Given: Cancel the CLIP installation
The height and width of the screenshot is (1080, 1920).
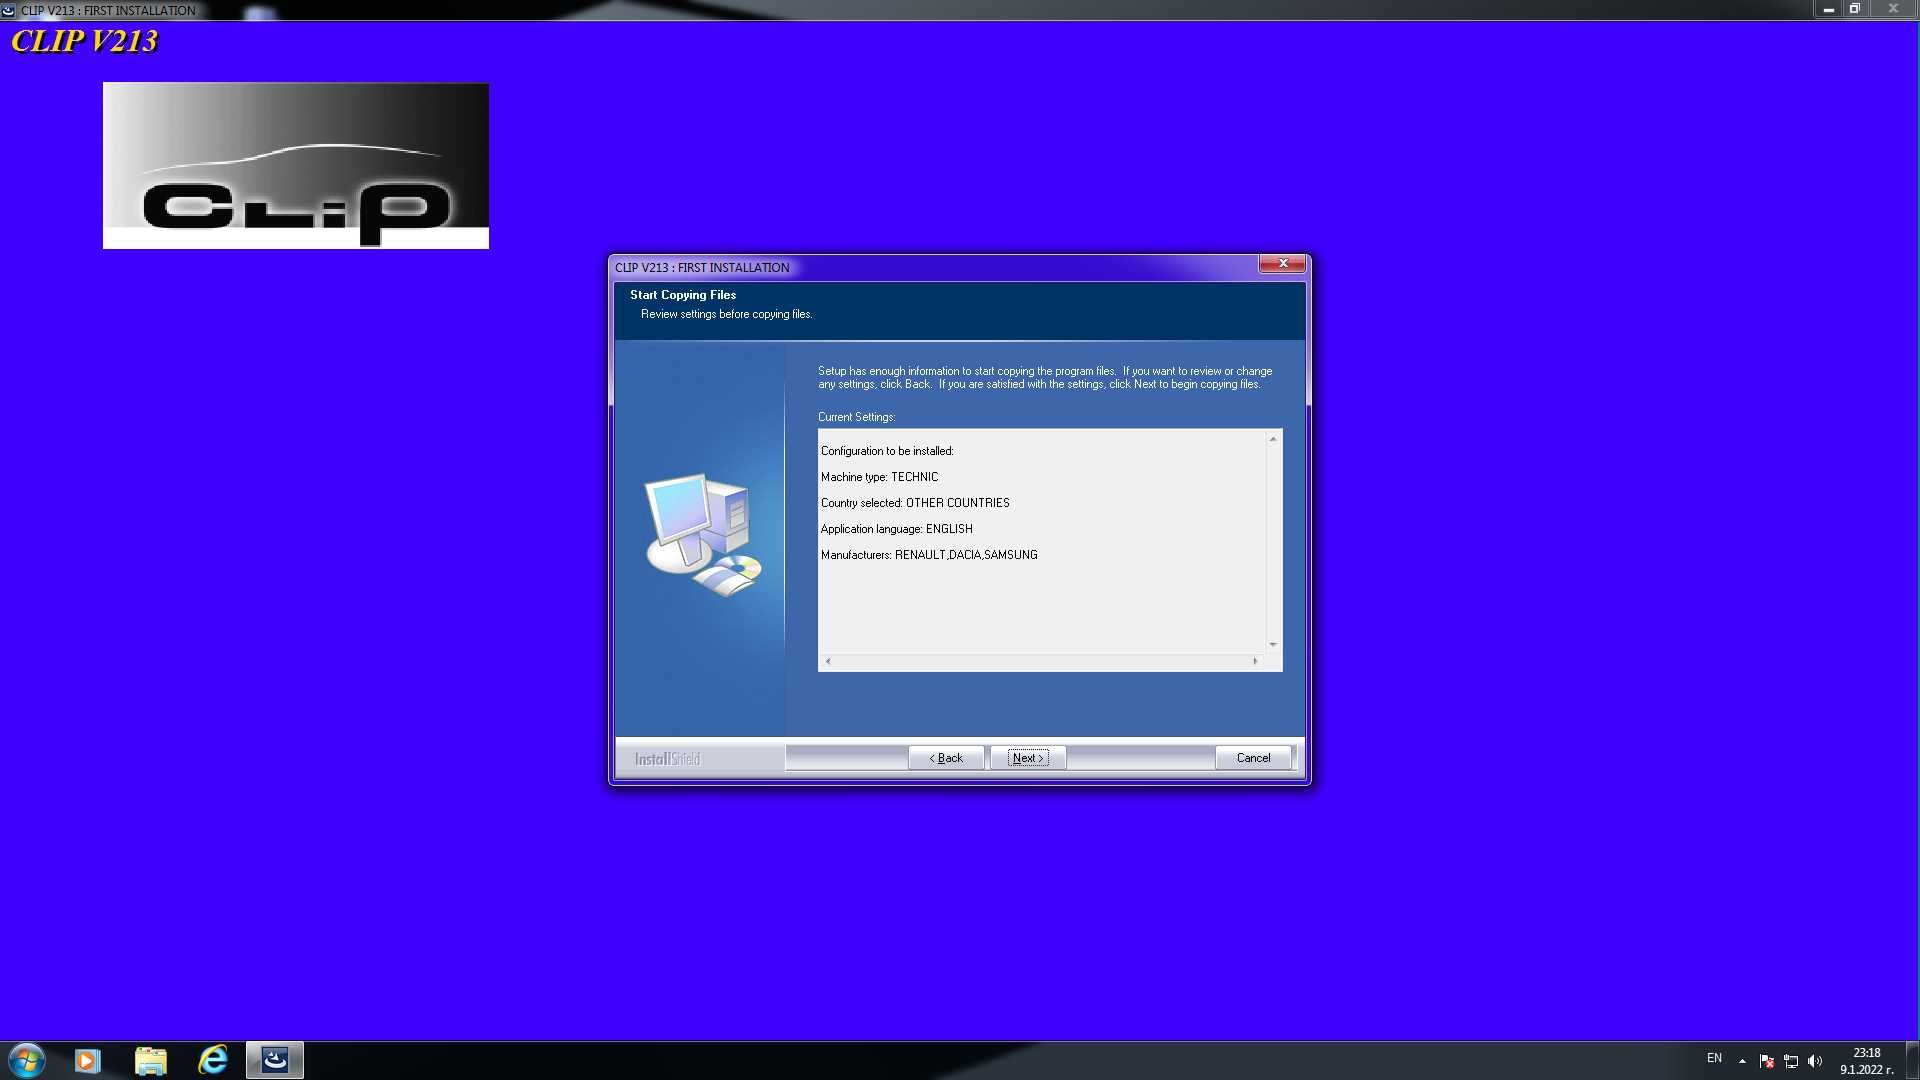Looking at the screenshot, I should coord(1253,758).
